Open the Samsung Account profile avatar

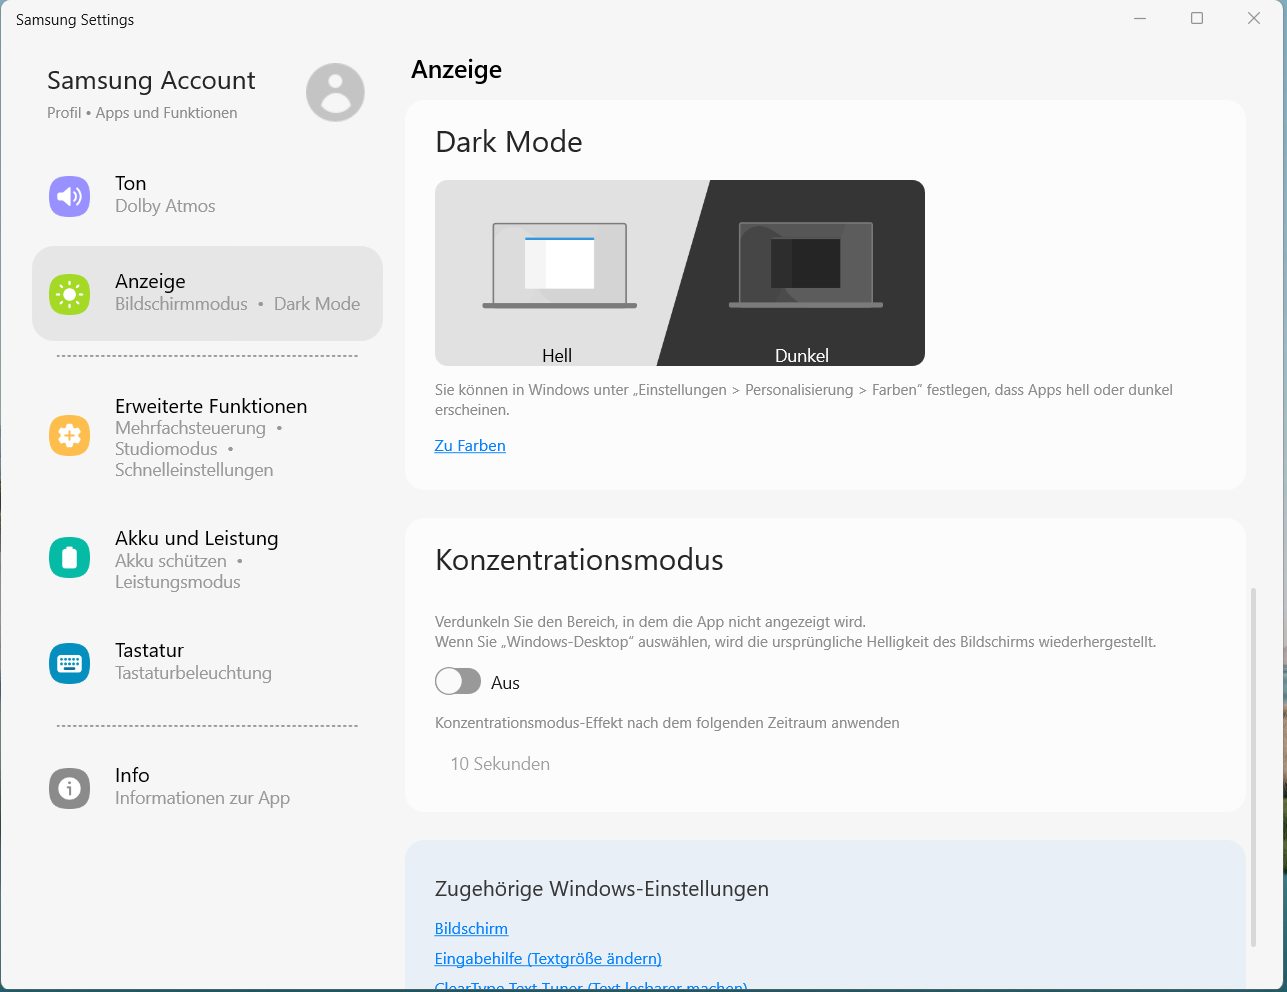335,92
